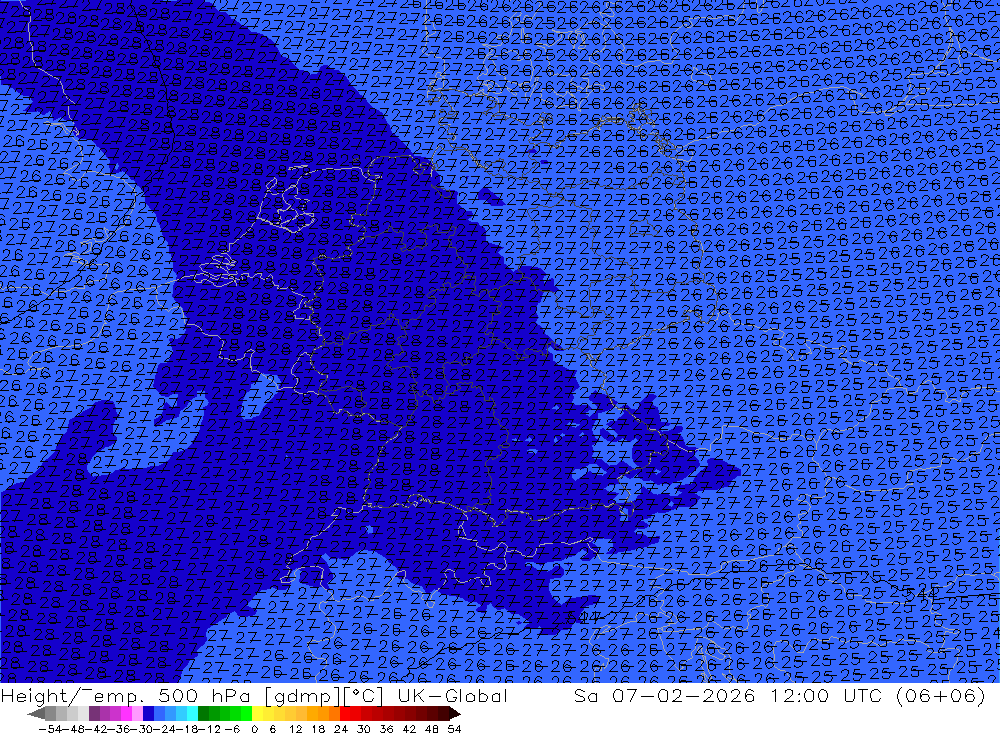Click the 'Sa 07-02-2026' date text
The image size is (1000, 733).
(665, 696)
